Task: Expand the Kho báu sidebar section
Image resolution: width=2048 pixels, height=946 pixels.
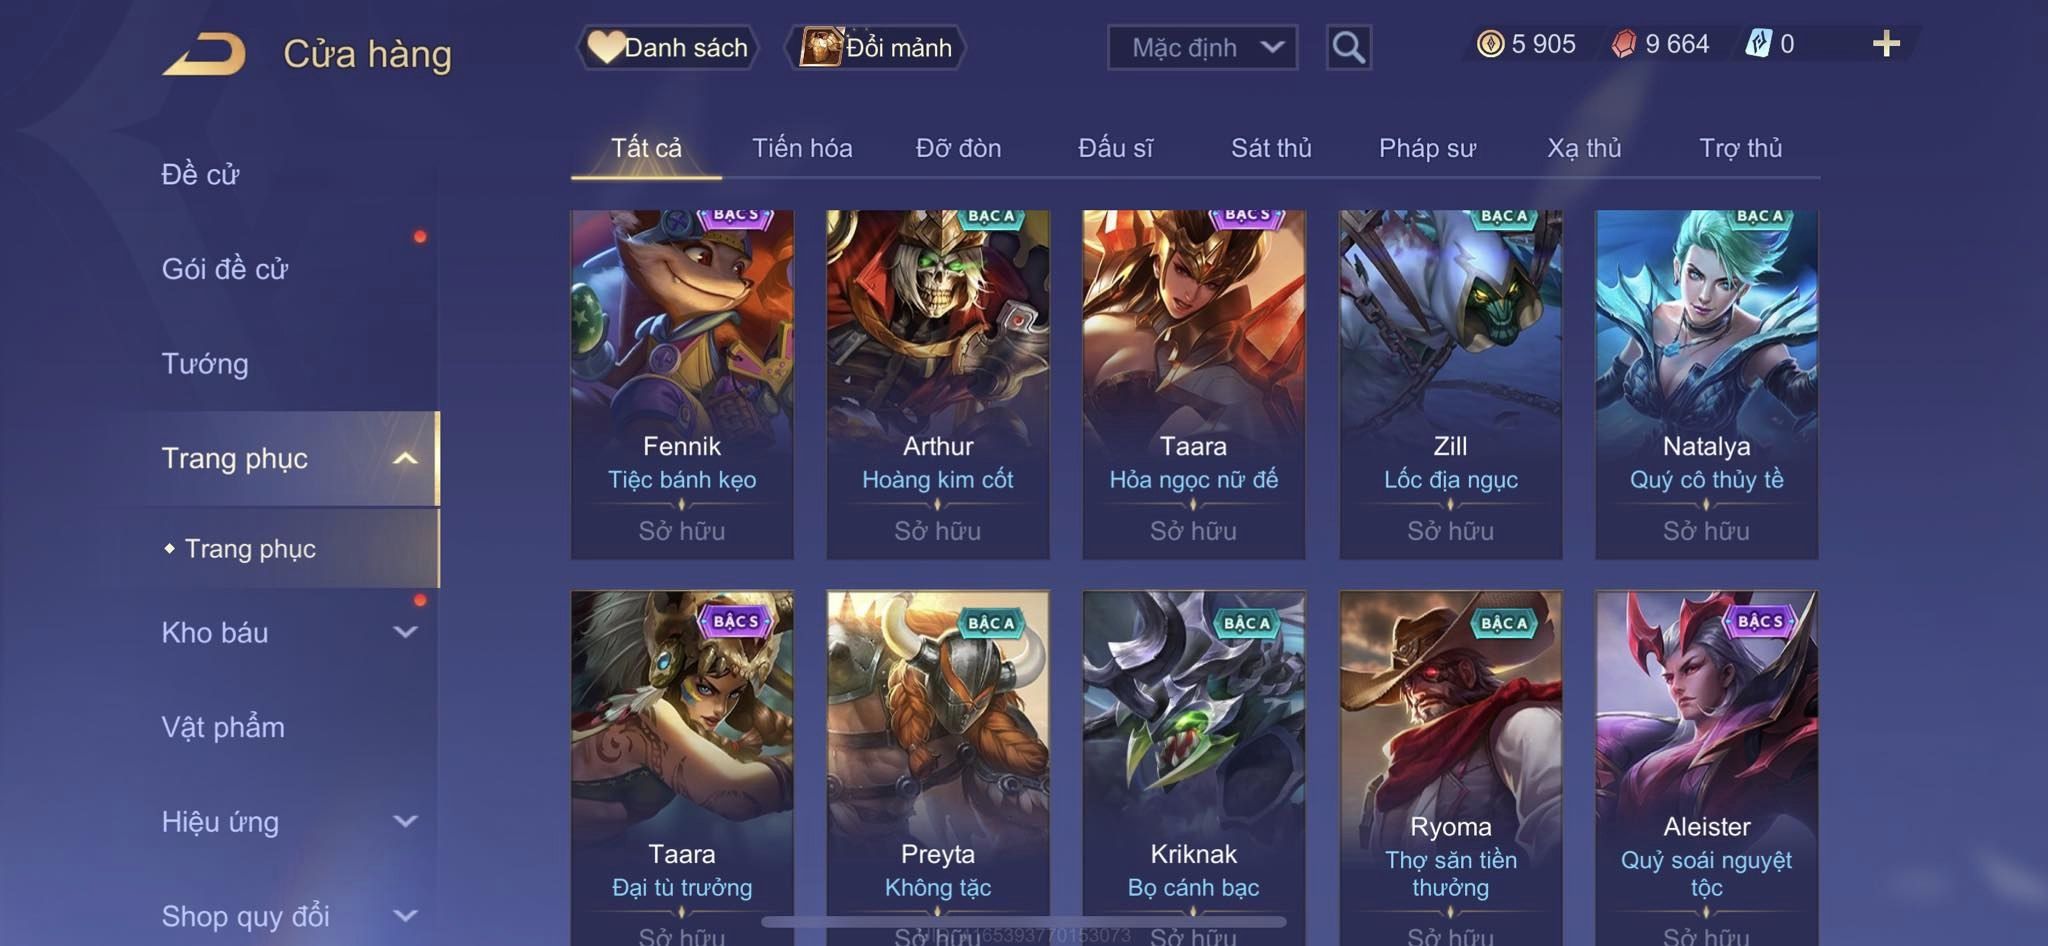Action: [x=405, y=632]
